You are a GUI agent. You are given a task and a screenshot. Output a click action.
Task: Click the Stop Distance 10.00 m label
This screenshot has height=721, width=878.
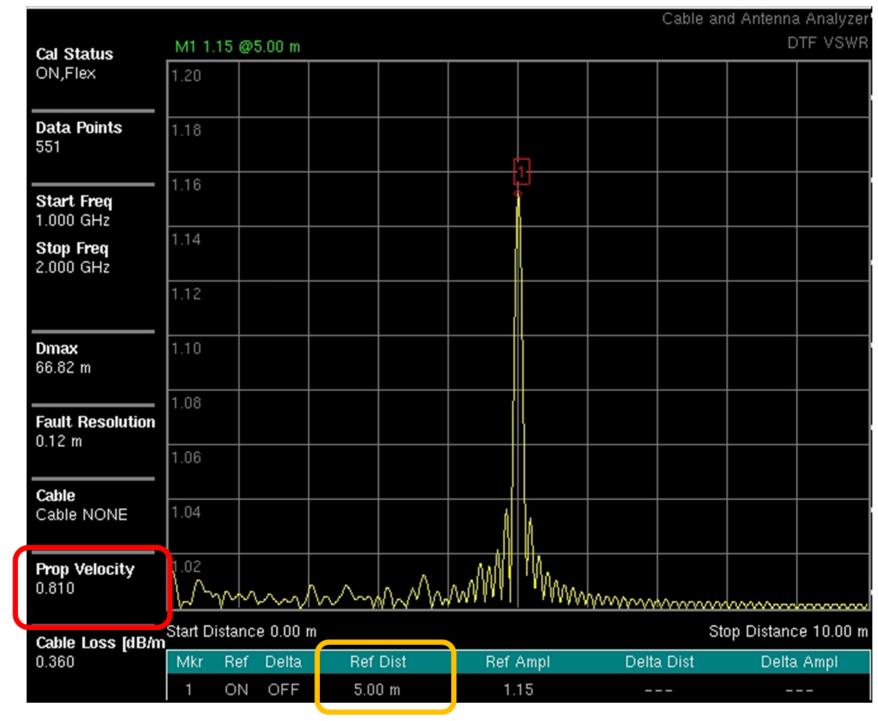point(788,631)
